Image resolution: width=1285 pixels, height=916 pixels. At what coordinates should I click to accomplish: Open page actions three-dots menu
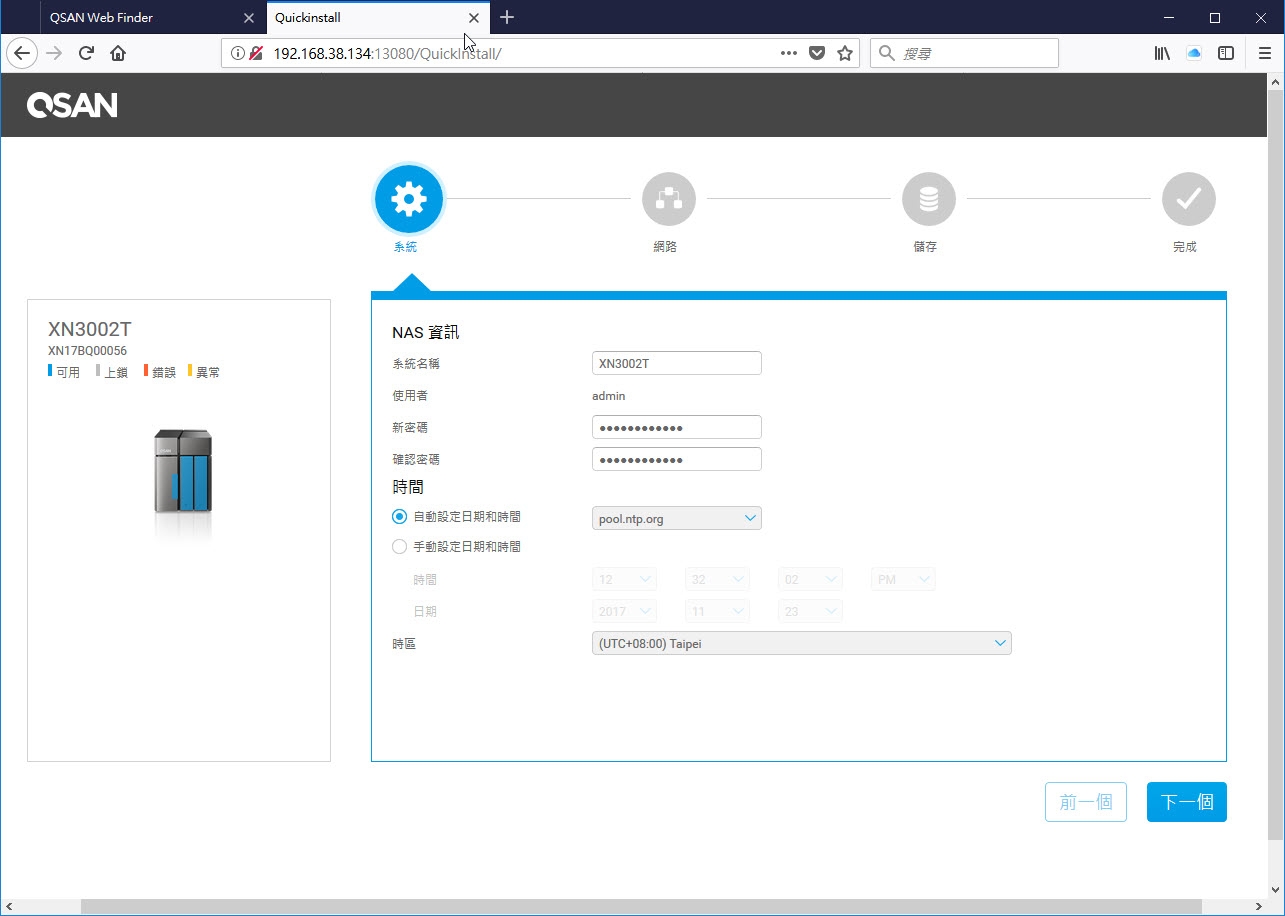789,53
